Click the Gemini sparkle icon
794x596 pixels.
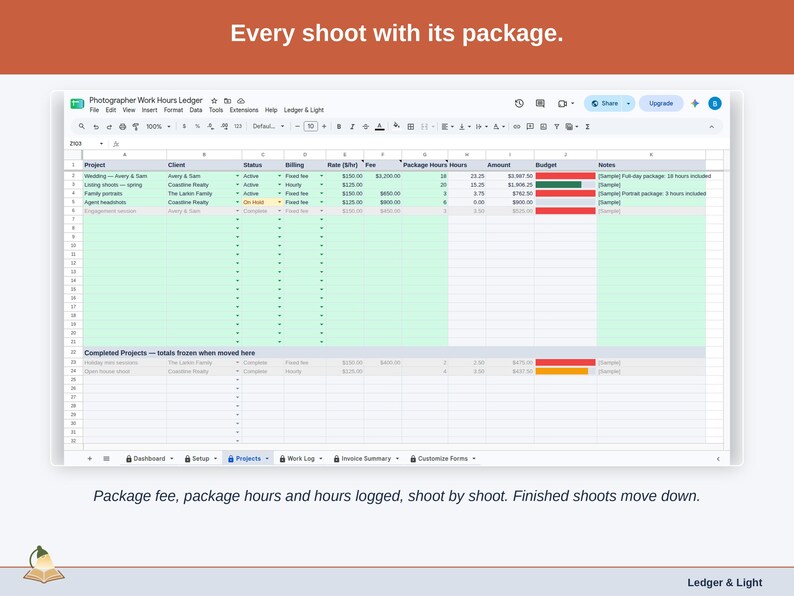pyautogui.click(x=695, y=103)
